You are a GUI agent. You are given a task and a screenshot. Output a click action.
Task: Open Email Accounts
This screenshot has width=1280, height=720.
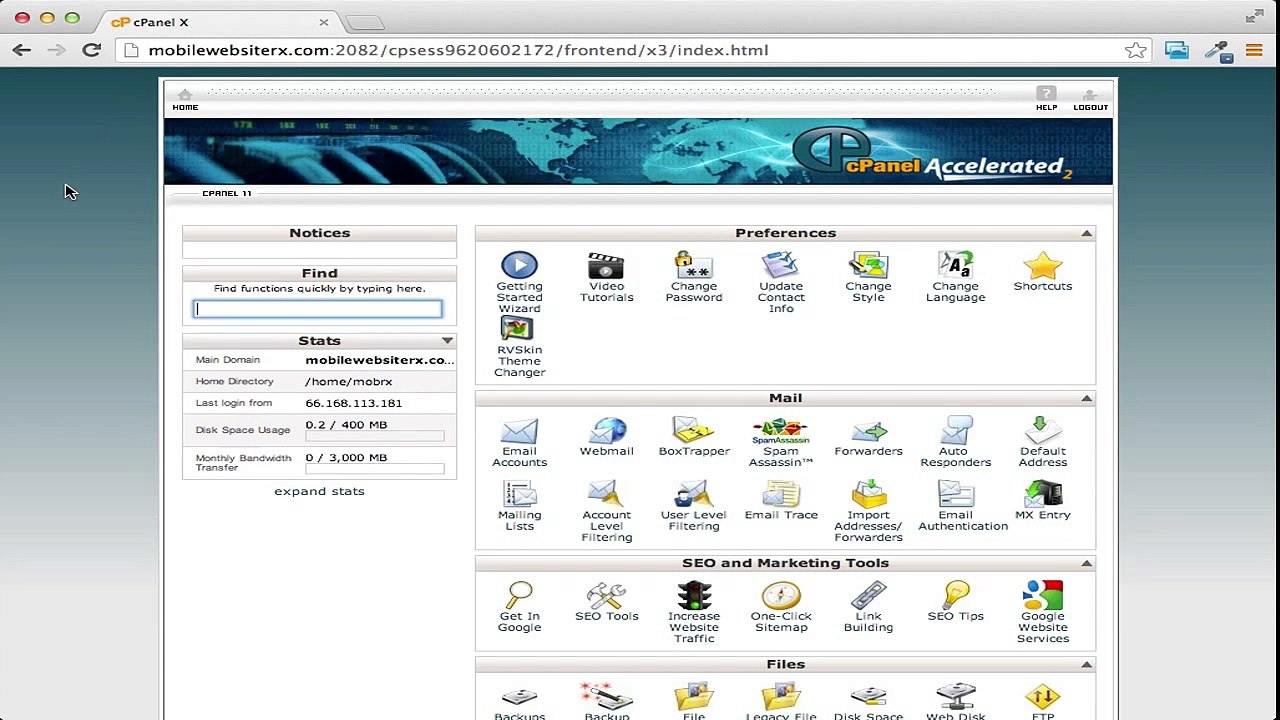(519, 442)
